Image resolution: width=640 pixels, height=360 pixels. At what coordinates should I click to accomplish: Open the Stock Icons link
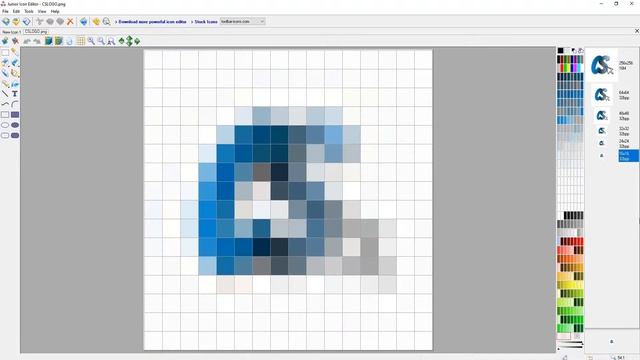[206, 22]
